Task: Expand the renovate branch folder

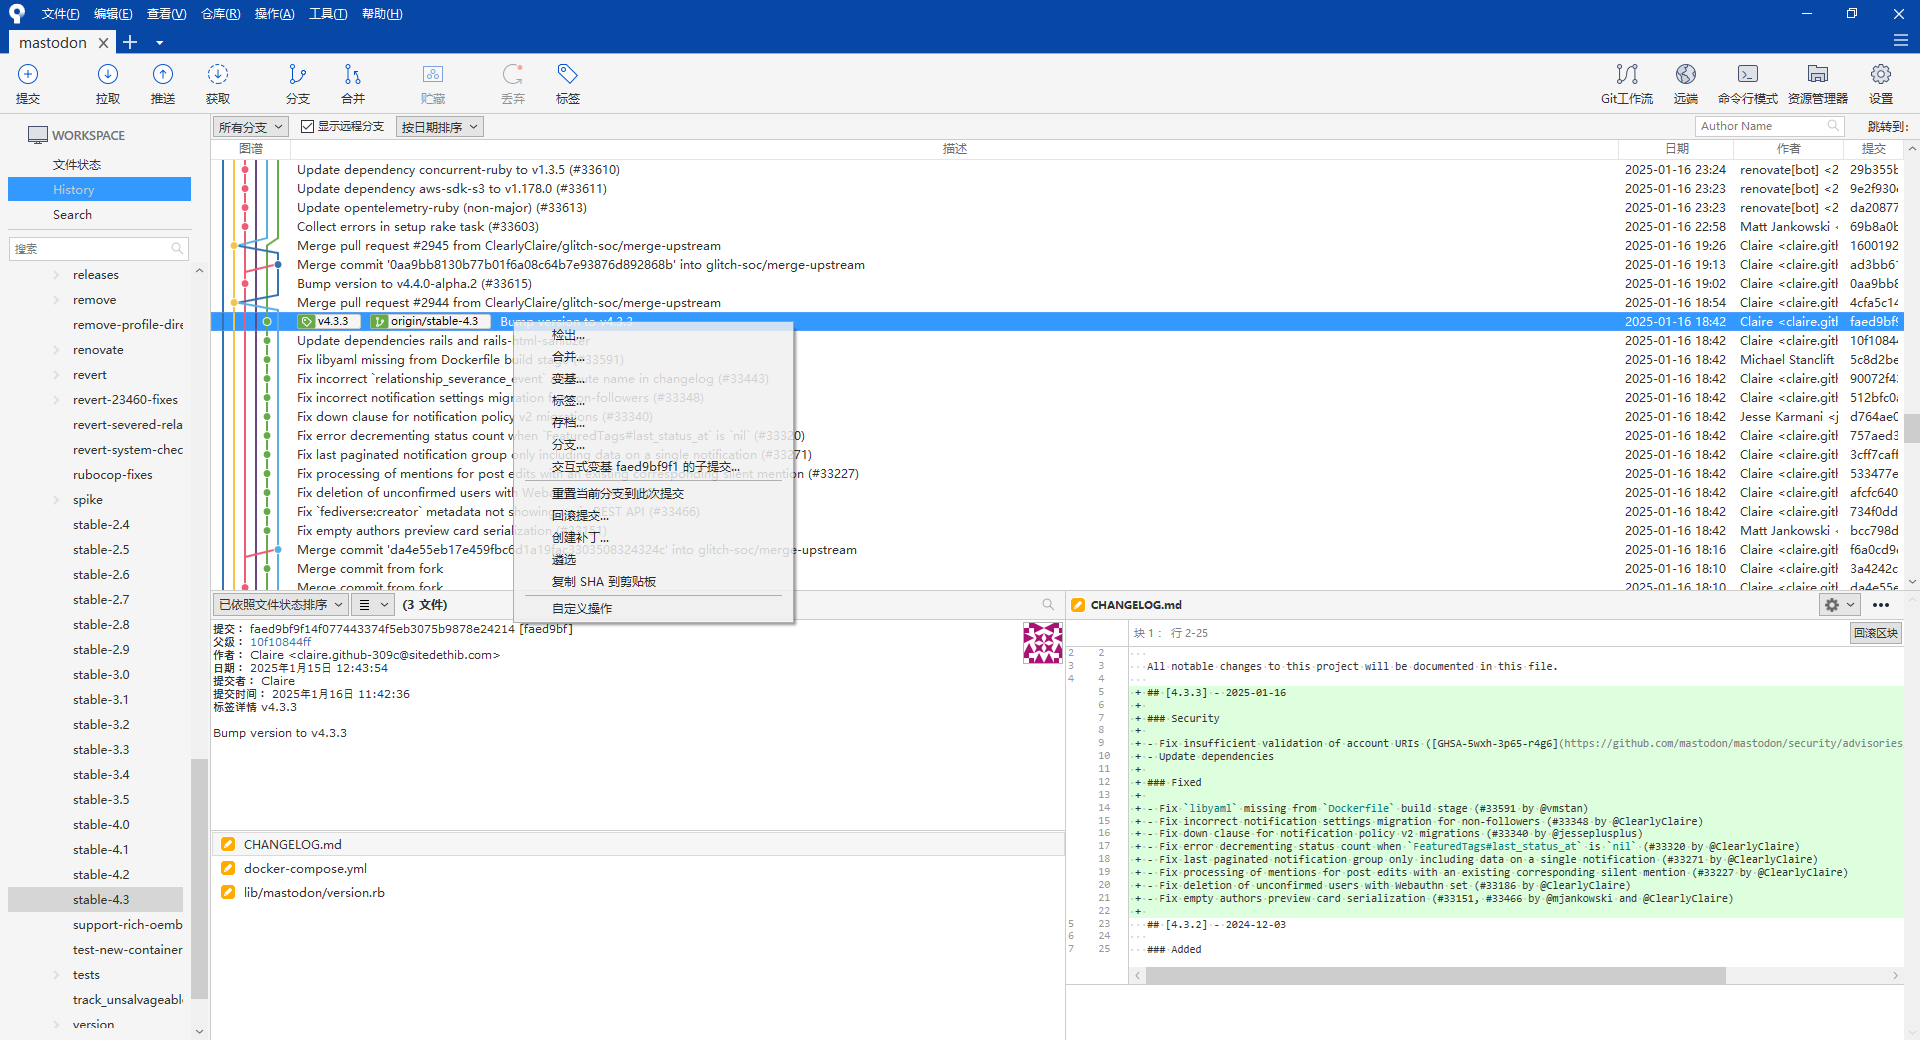Action: pyautogui.click(x=56, y=350)
